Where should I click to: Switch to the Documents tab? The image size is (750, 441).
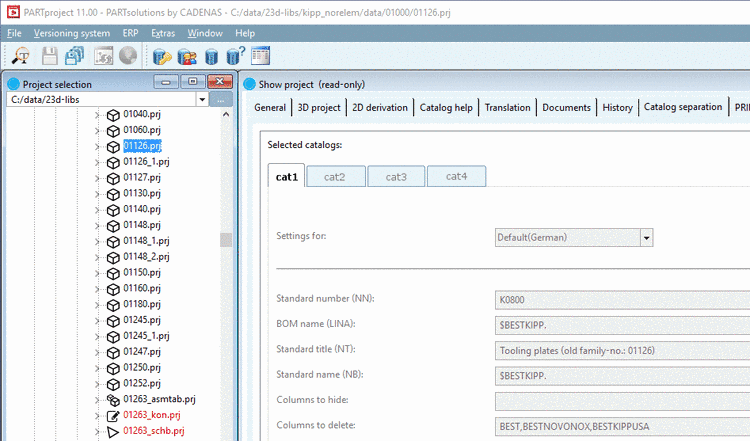click(566, 107)
